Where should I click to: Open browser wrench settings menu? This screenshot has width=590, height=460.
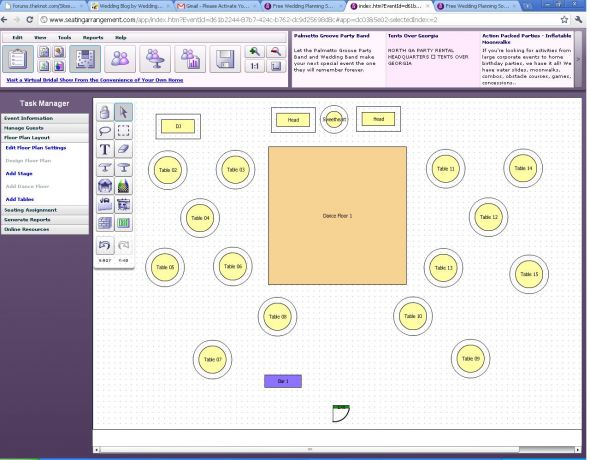pyautogui.click(x=579, y=20)
